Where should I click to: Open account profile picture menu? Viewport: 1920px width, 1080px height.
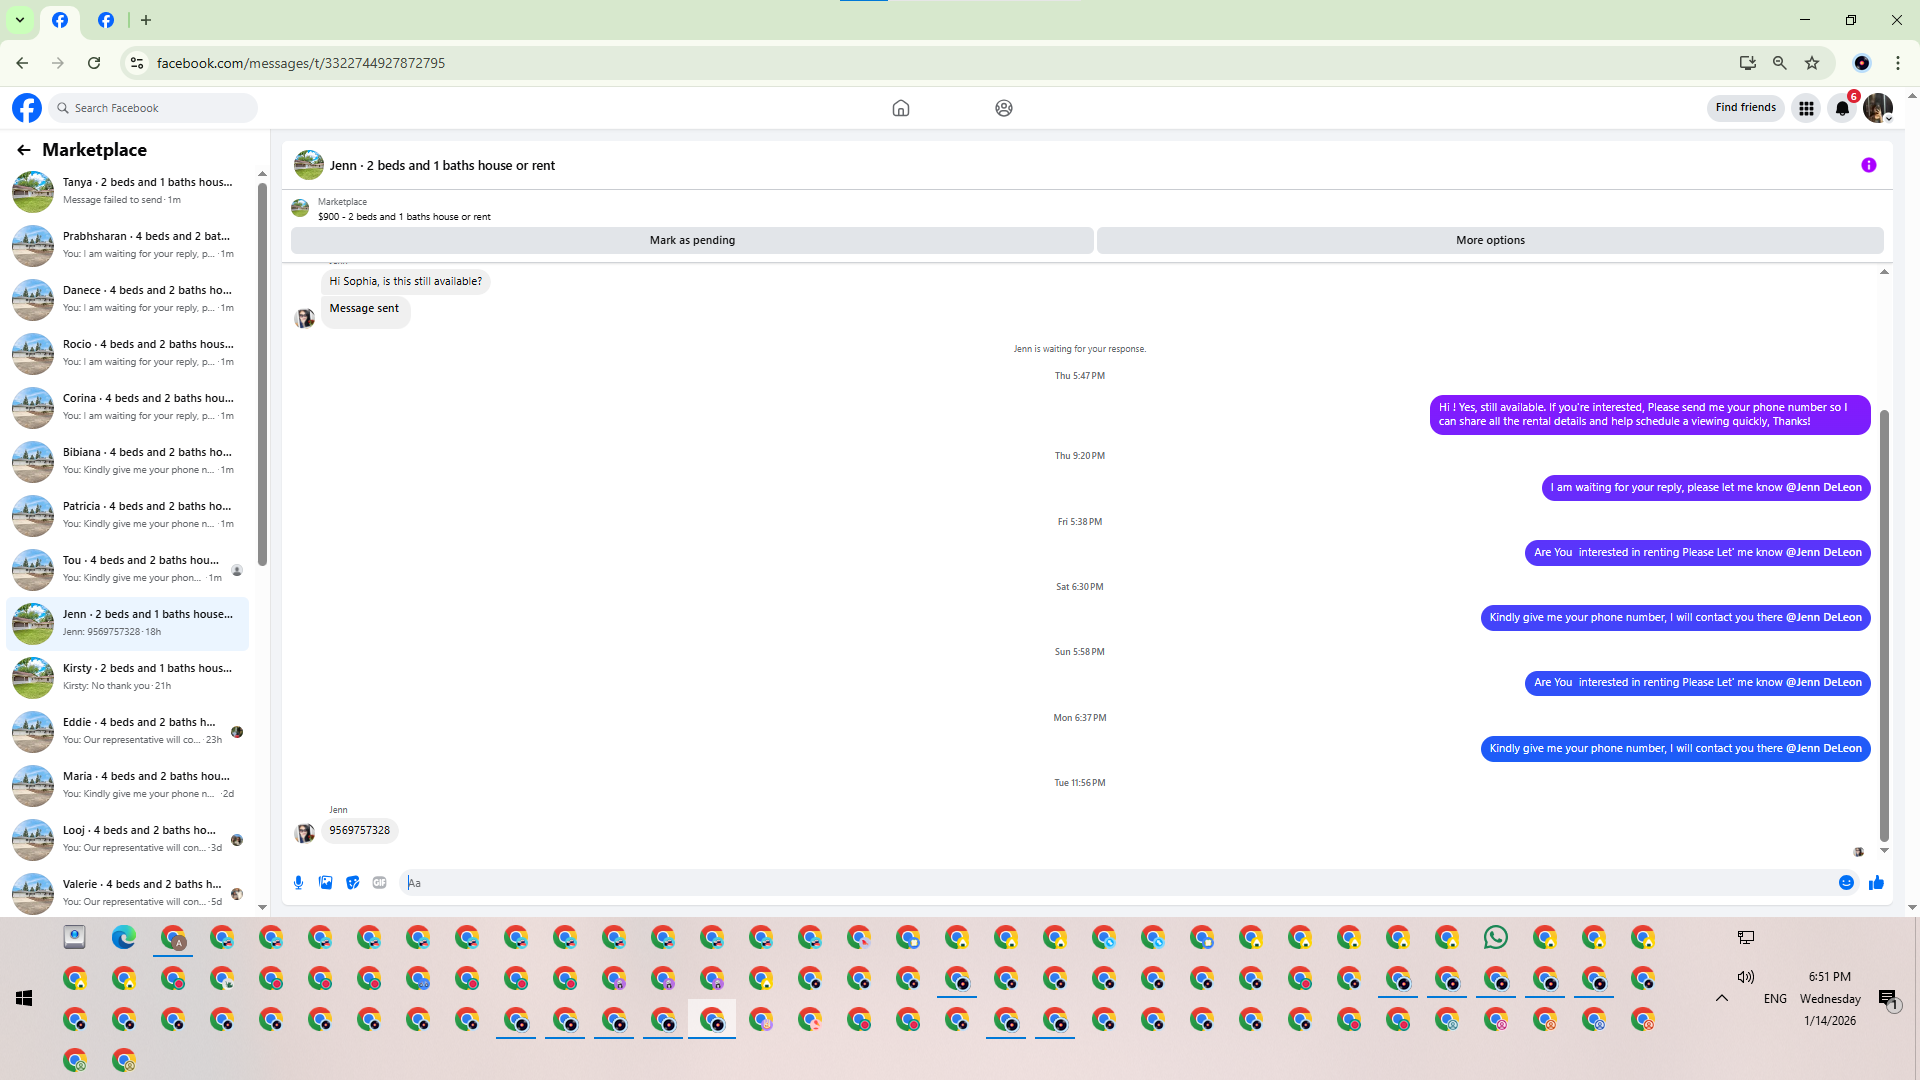tap(1877, 108)
